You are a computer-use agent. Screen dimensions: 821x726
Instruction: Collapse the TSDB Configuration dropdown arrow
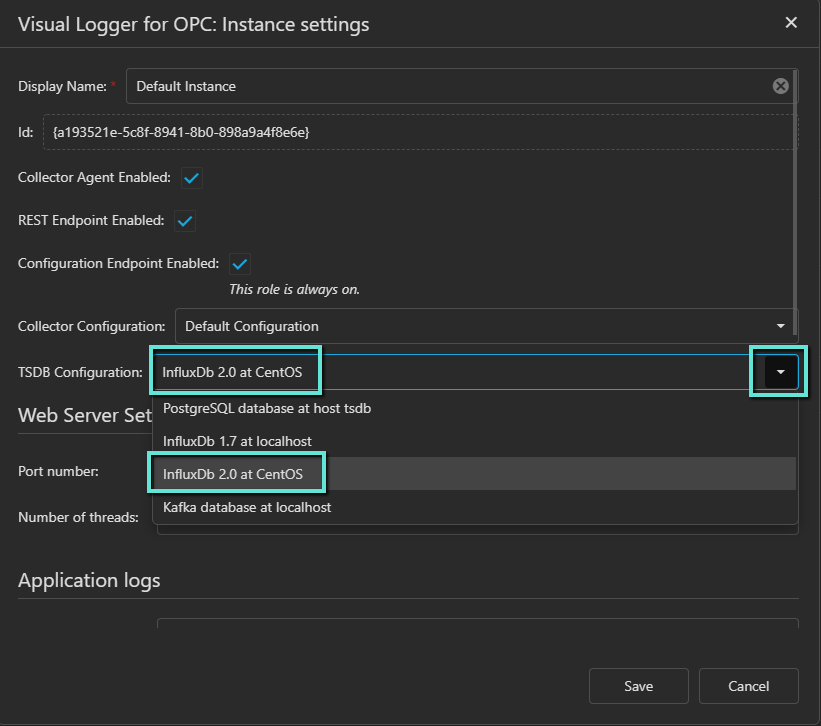point(781,372)
